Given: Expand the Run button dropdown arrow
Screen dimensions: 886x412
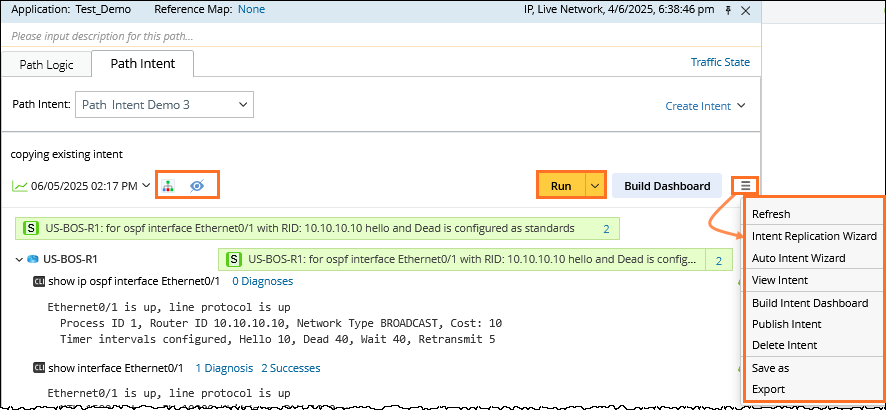Looking at the screenshot, I should point(594,185).
